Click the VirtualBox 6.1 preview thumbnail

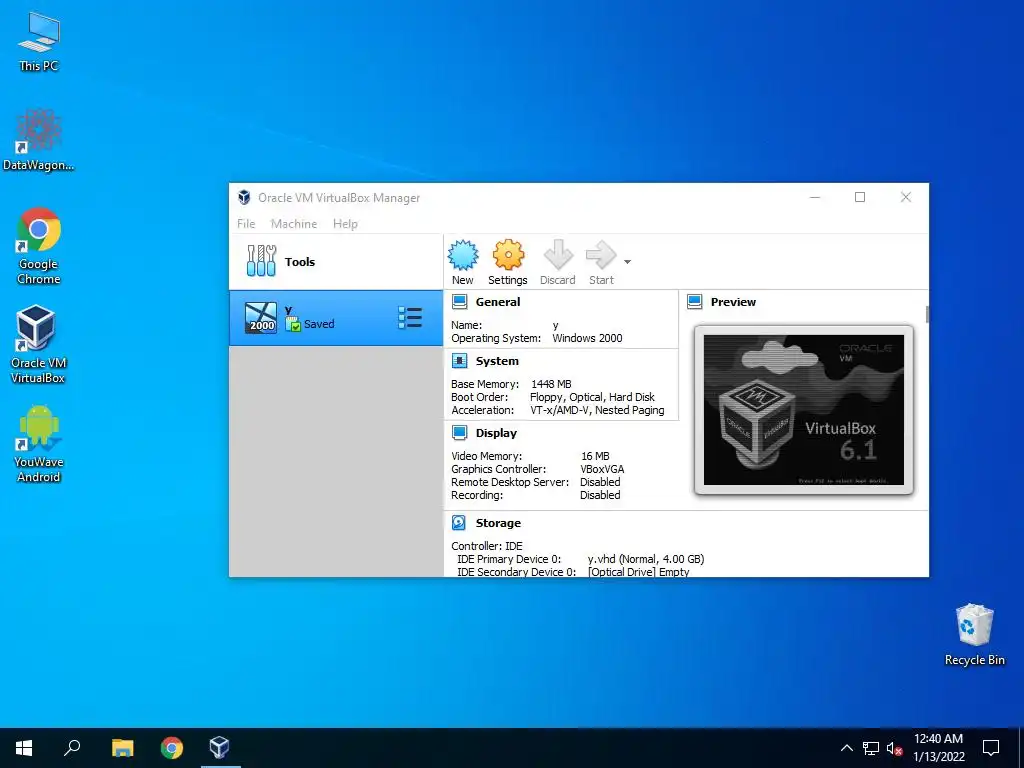(x=803, y=410)
